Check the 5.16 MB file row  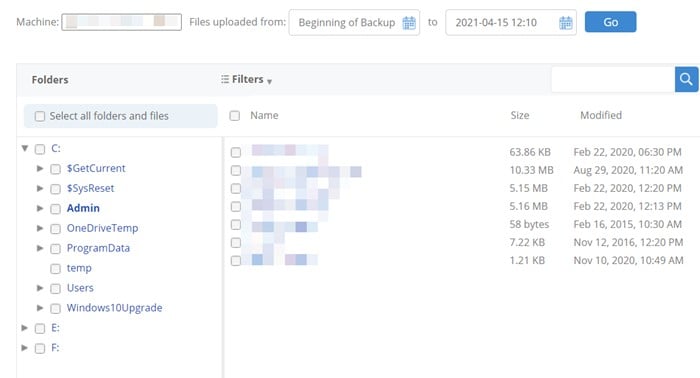click(236, 207)
